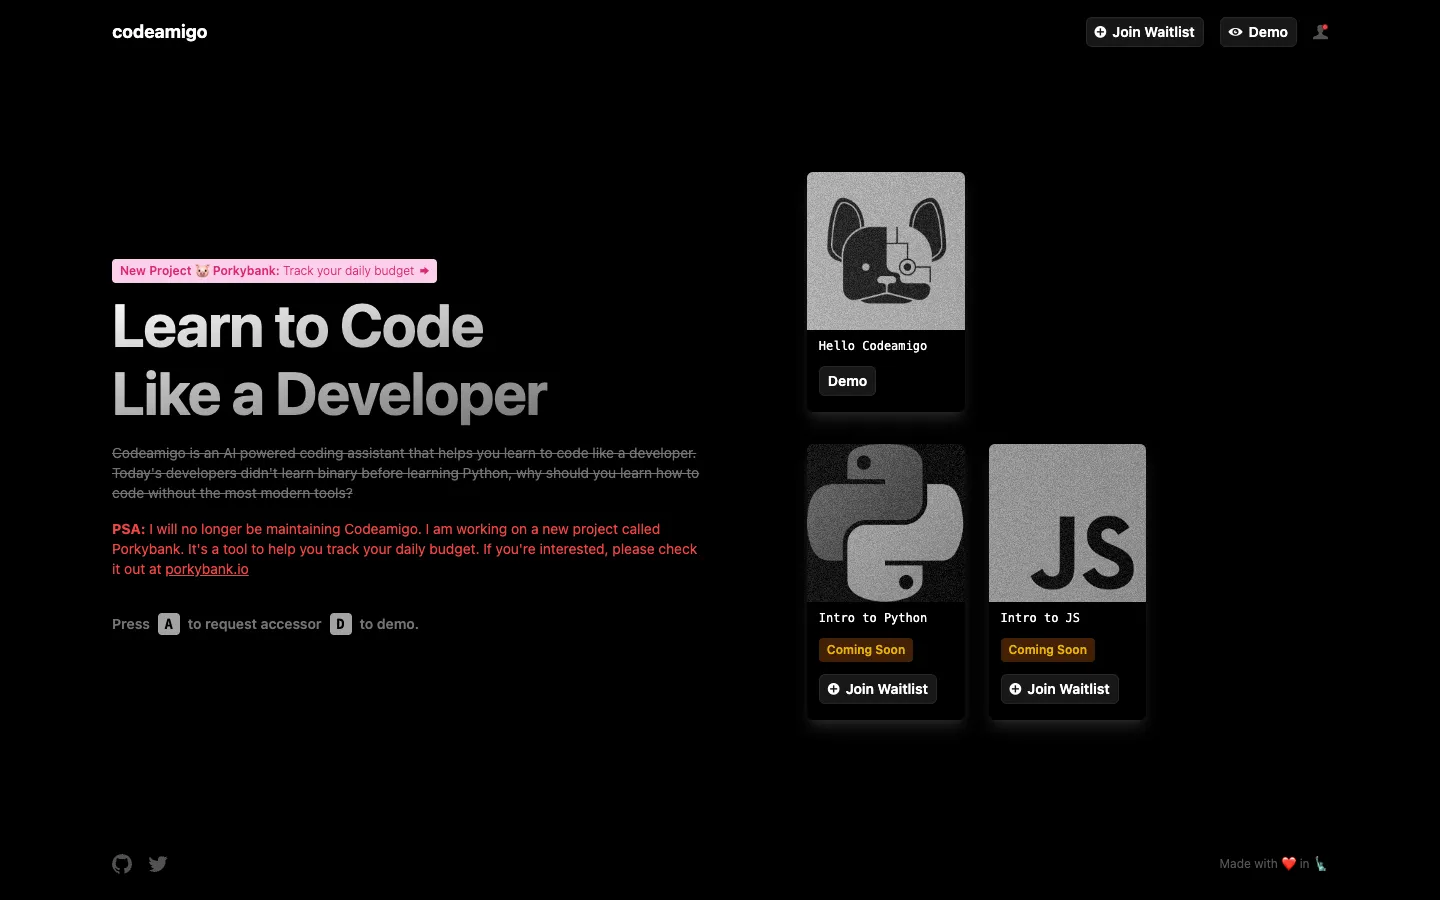Viewport: 1440px width, 900px height.
Task: Click the Intro to JS title text
Action: point(1040,618)
